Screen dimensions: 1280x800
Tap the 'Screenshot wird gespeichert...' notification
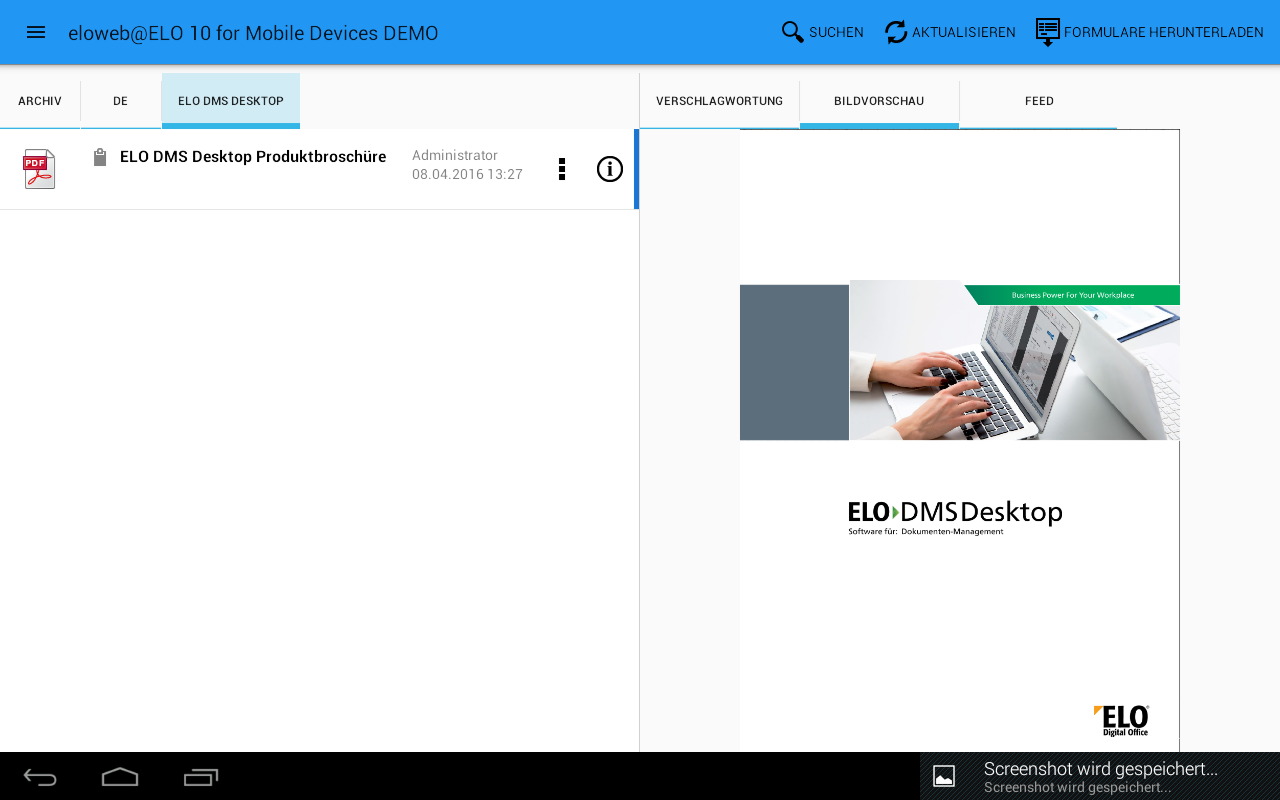click(1100, 776)
